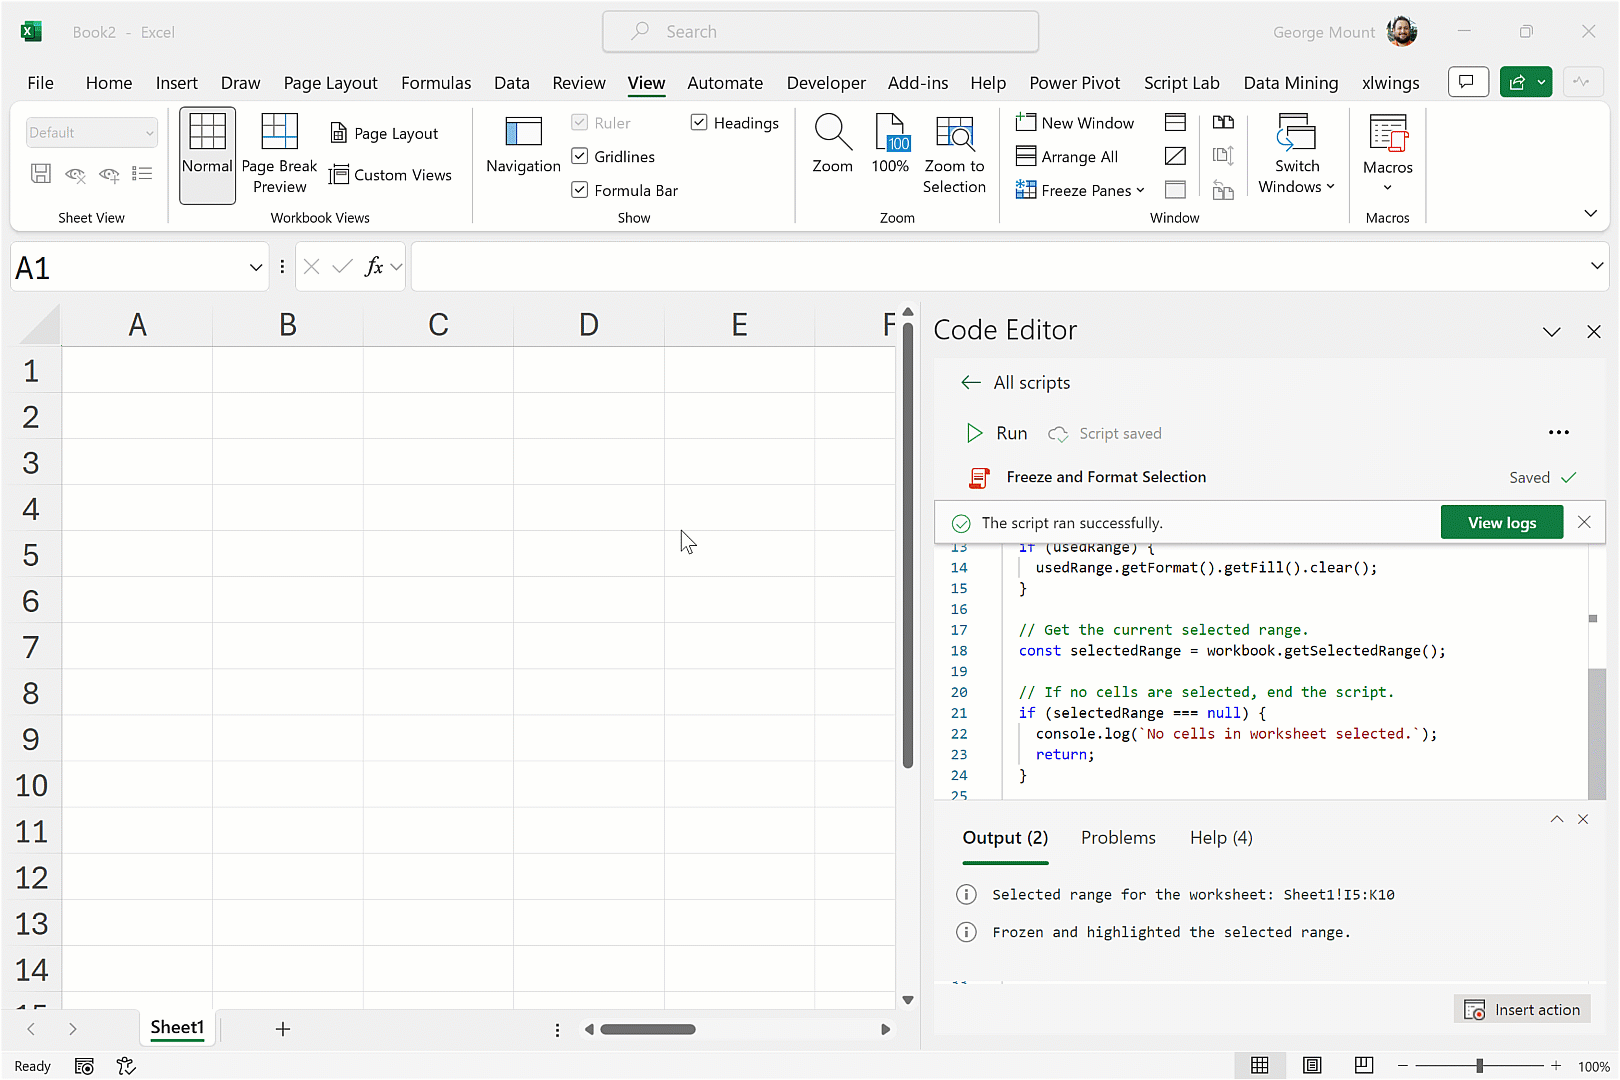Toggle the Gridlines checkbox
This screenshot has height=1080, width=1620.
click(580, 156)
